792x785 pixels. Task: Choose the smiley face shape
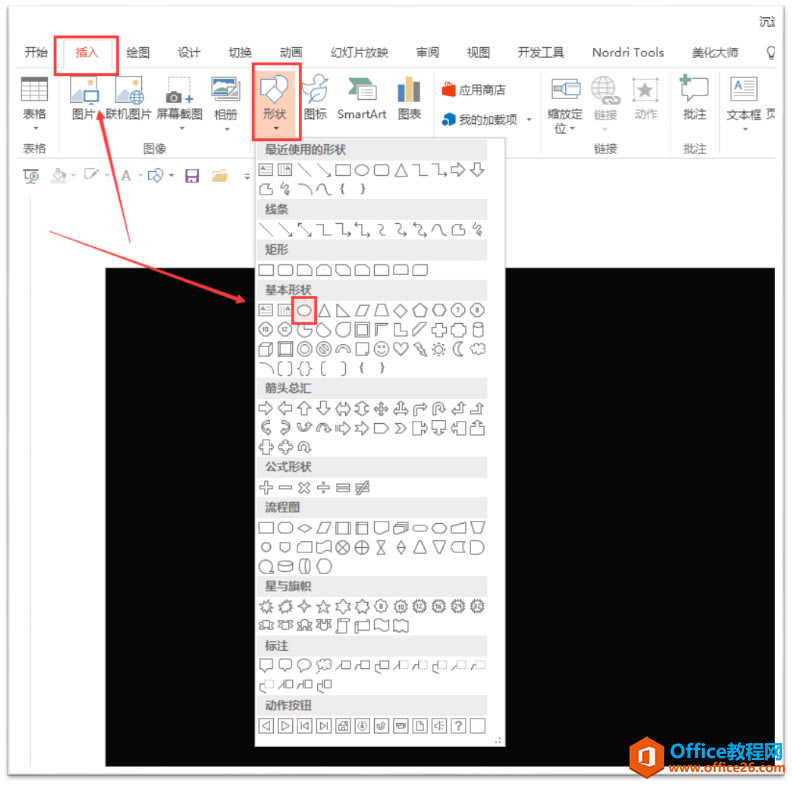381,349
